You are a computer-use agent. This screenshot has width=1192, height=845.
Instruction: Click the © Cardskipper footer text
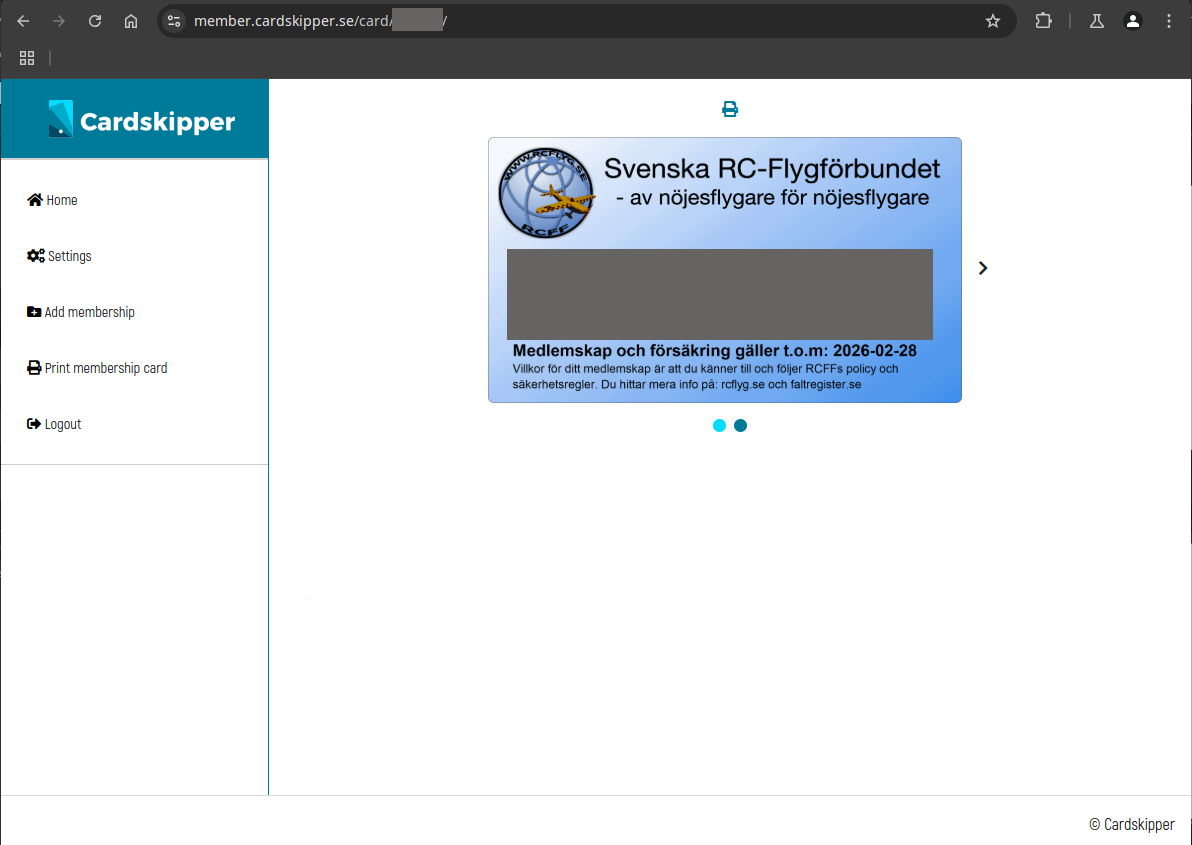tap(1132, 824)
